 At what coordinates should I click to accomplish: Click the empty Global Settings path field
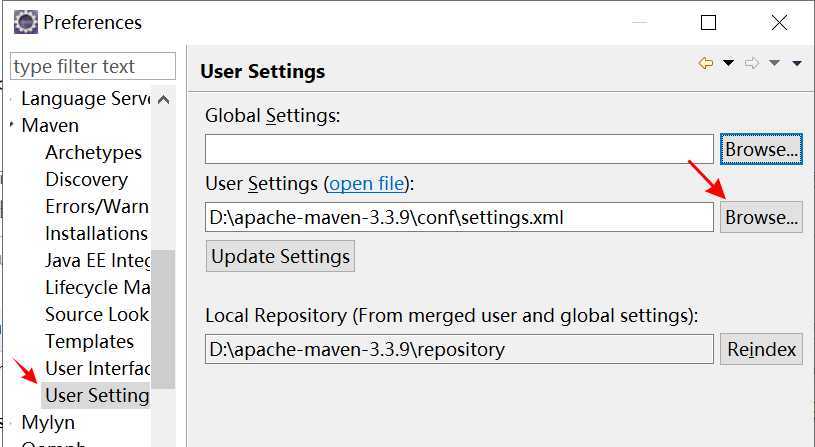pos(459,149)
